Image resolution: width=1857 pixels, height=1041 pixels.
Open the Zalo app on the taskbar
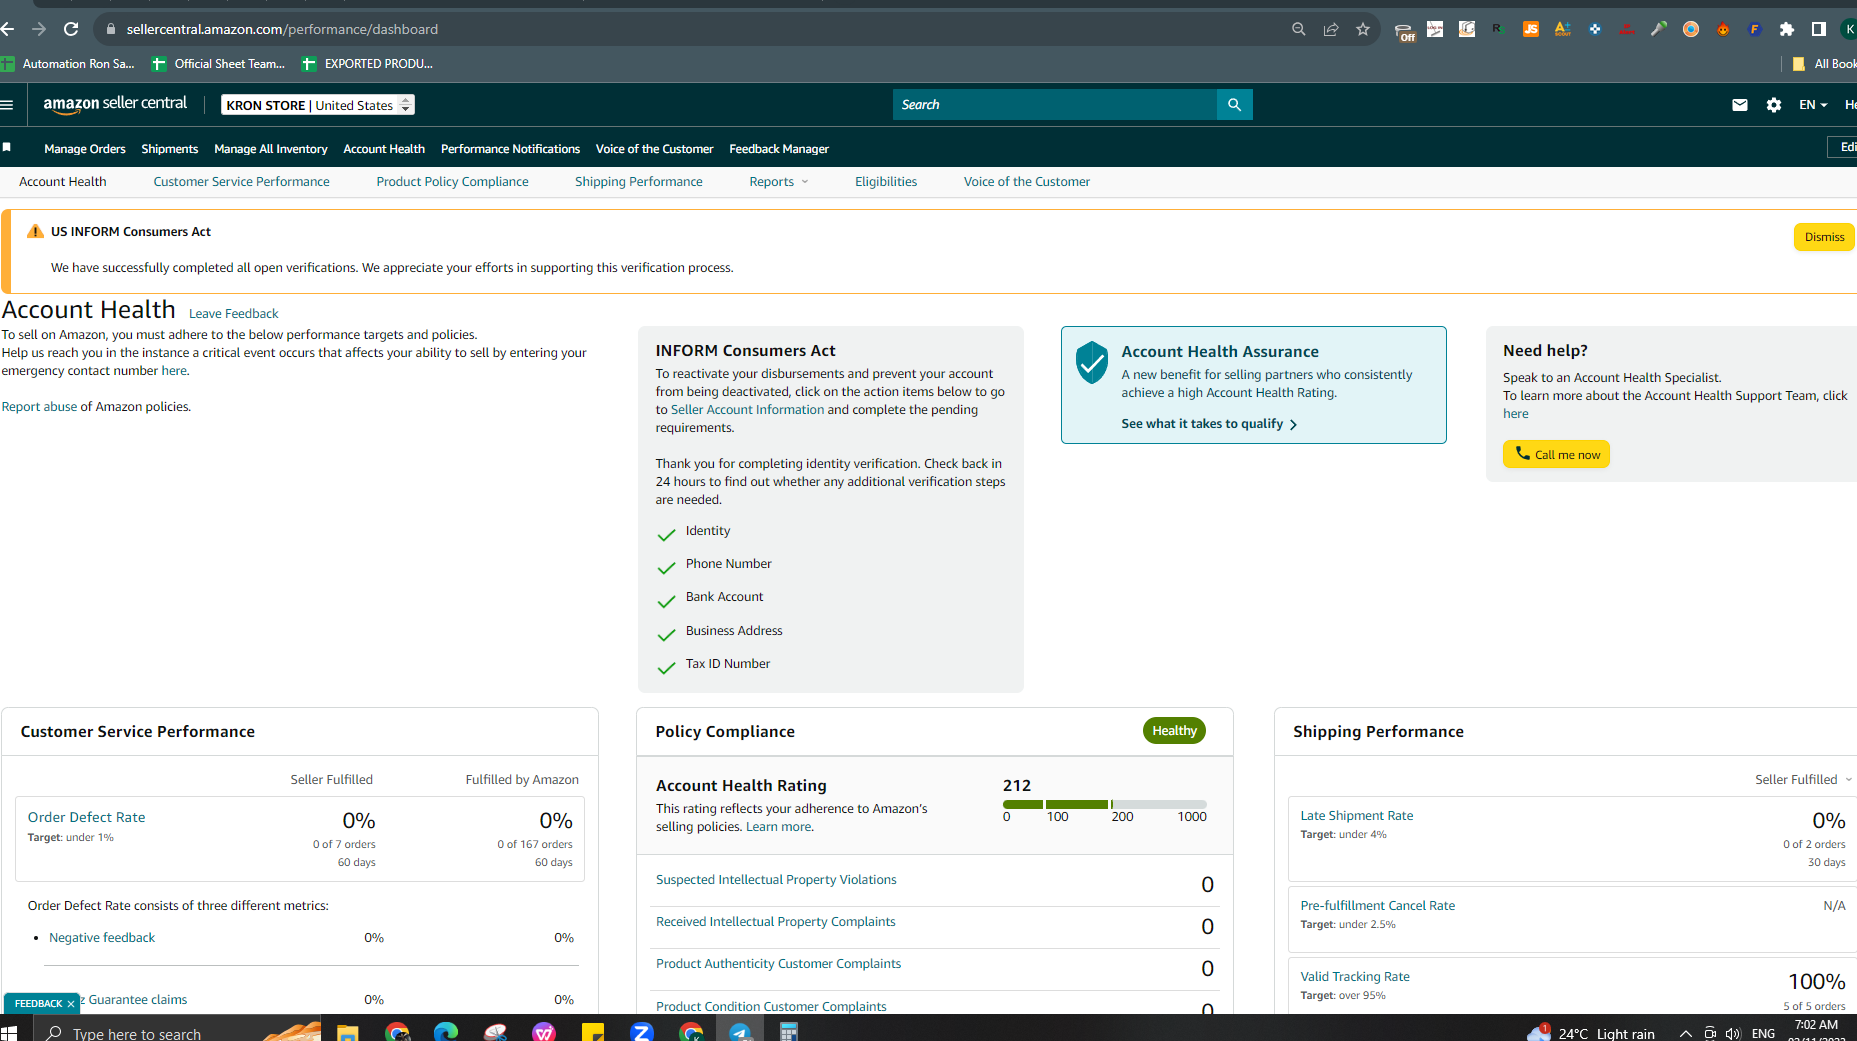coord(642,1032)
